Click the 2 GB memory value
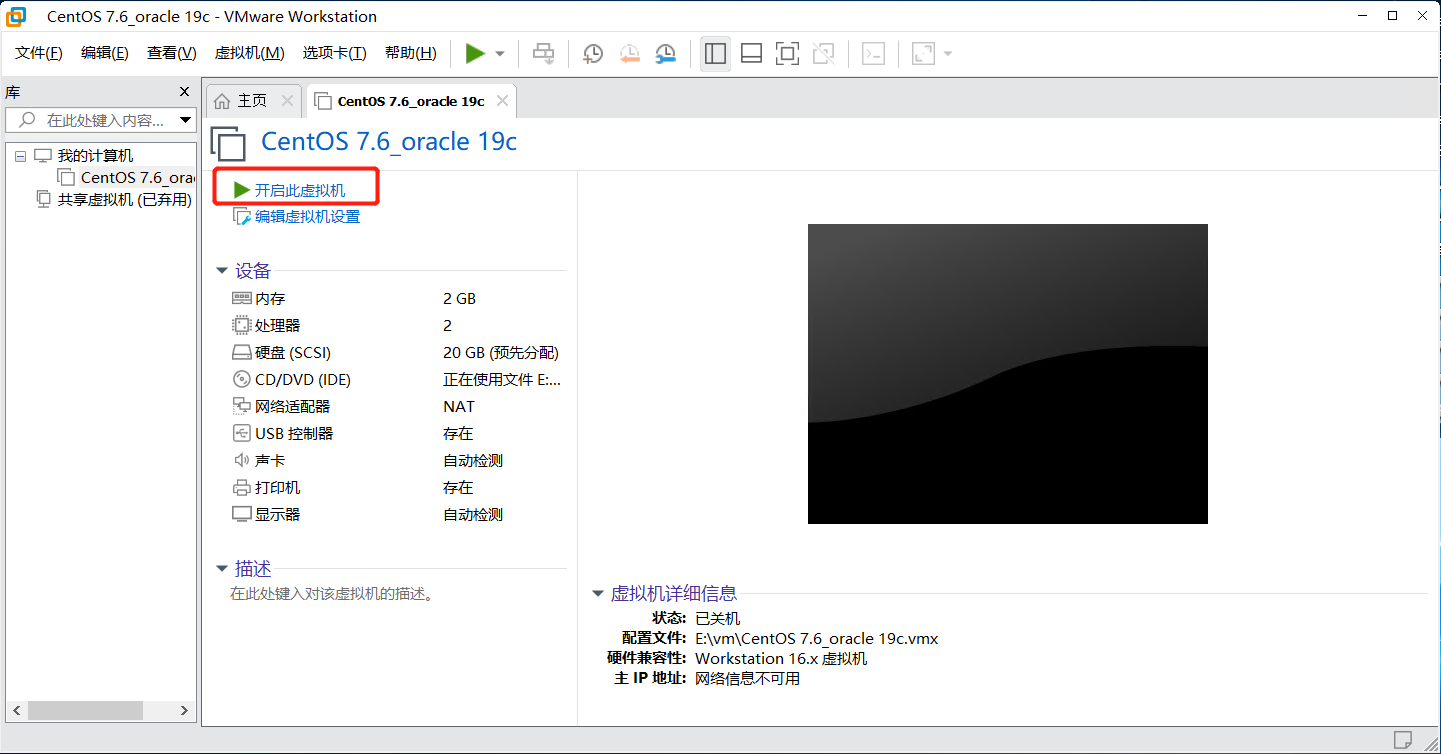The height and width of the screenshot is (754, 1441). pos(460,298)
